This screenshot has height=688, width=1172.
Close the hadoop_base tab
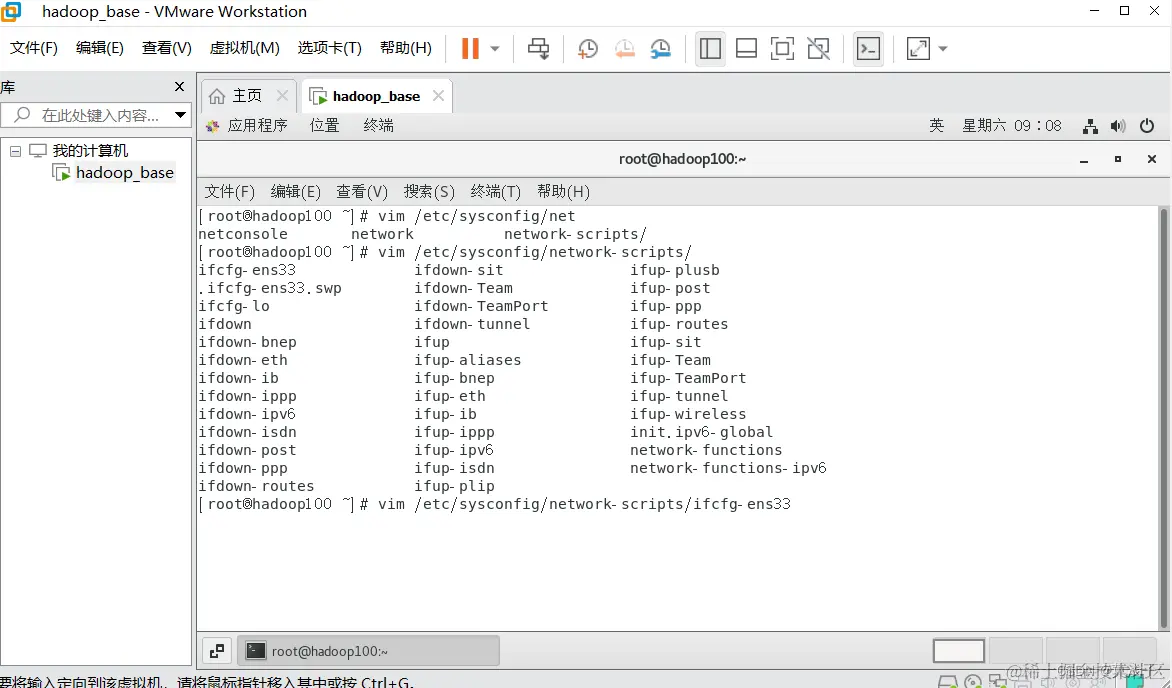[x=439, y=96]
